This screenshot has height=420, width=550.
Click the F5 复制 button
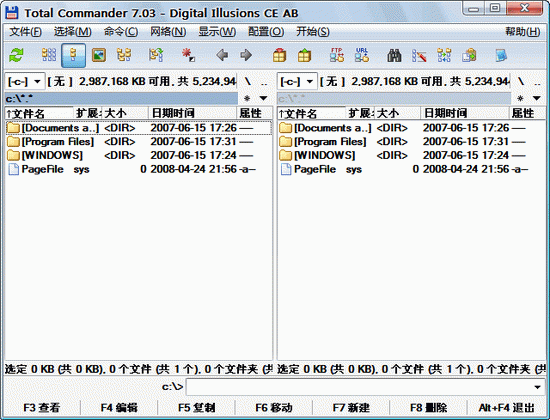[196, 408]
